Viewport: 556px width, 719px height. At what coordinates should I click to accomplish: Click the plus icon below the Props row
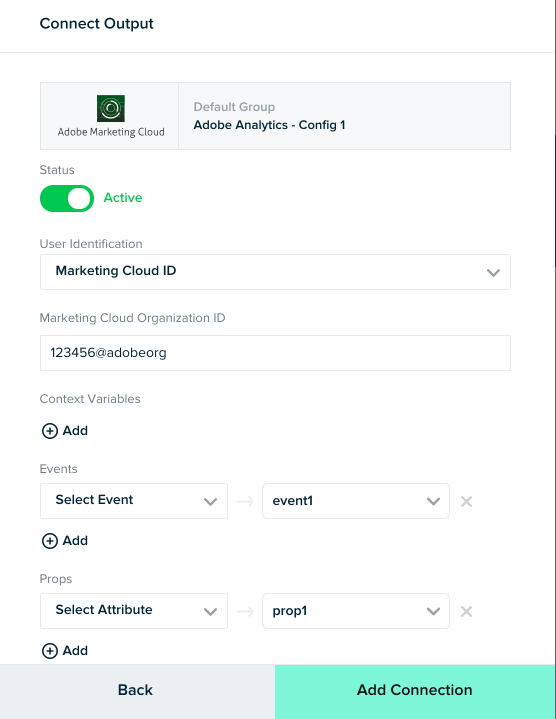(x=50, y=651)
